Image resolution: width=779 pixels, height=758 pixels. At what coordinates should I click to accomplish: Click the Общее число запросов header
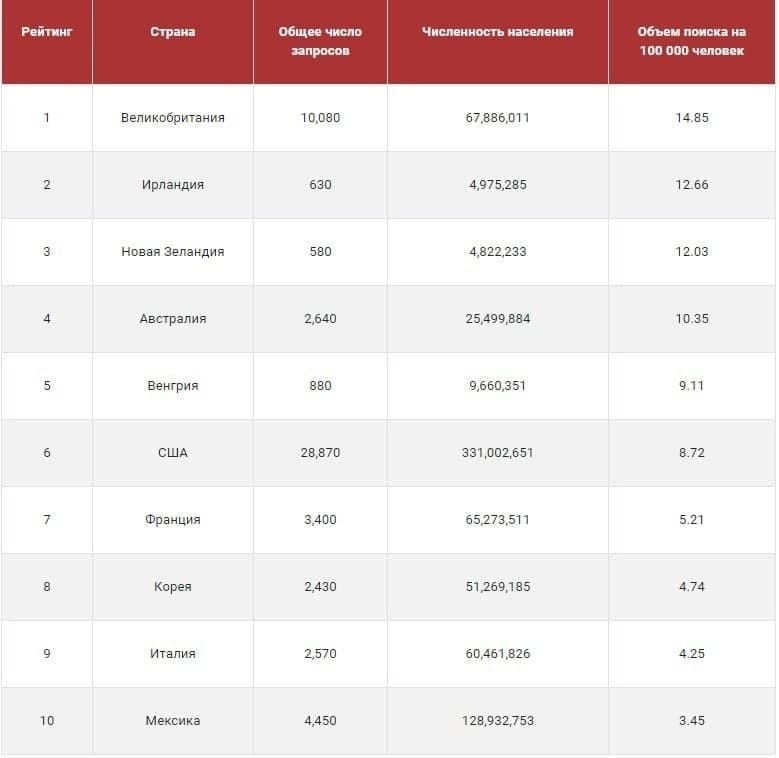click(320, 41)
